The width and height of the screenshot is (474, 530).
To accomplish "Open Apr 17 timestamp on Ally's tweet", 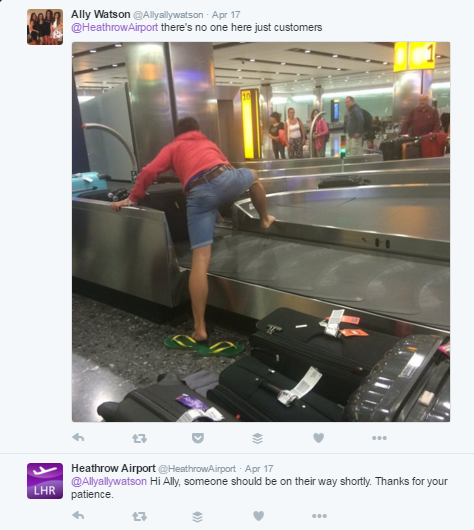I will [x=226, y=15].
